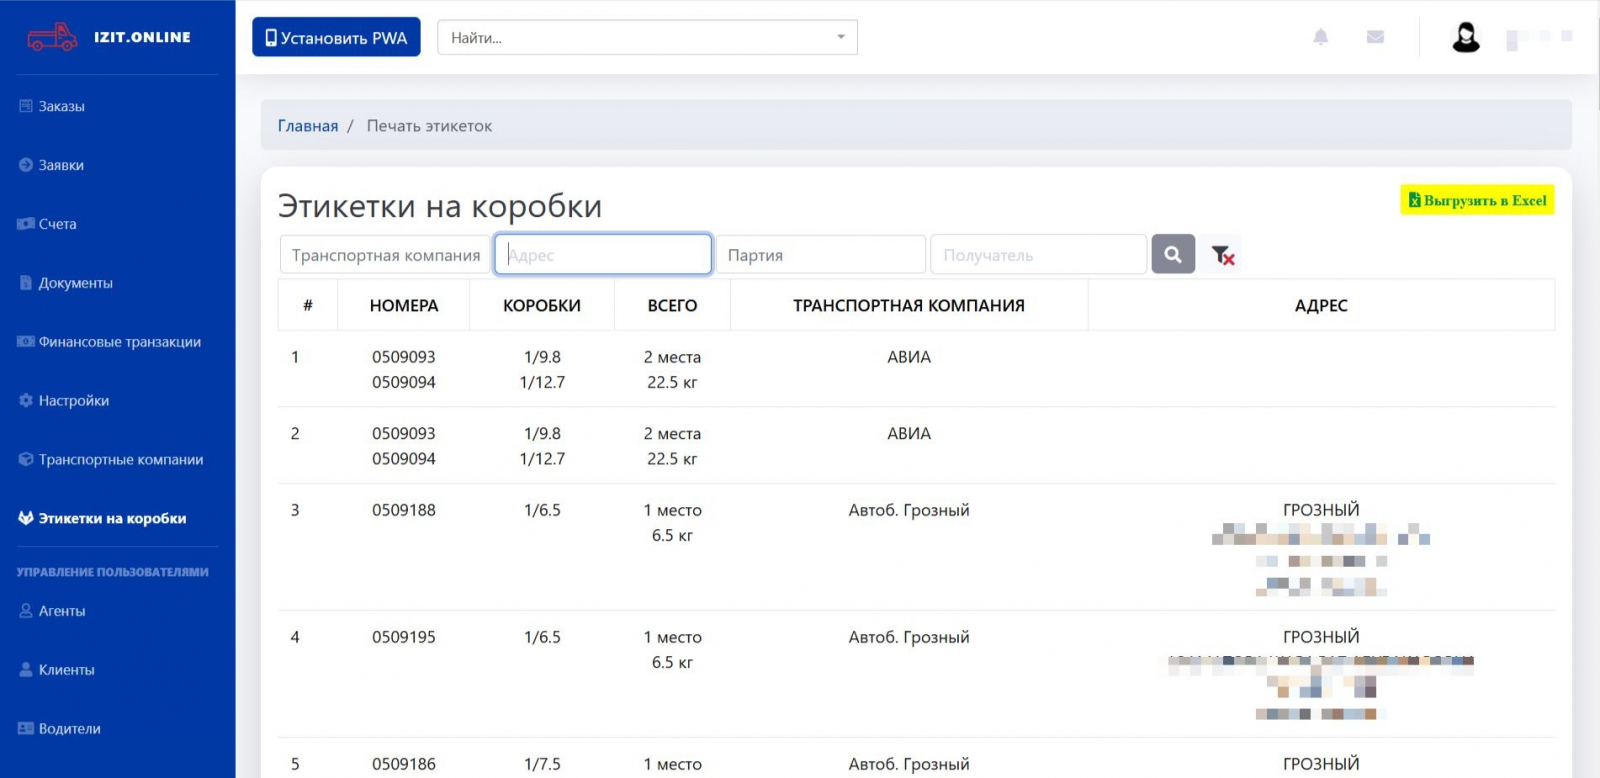Open Settings from the sidebar
1600x778 pixels.
click(73, 401)
